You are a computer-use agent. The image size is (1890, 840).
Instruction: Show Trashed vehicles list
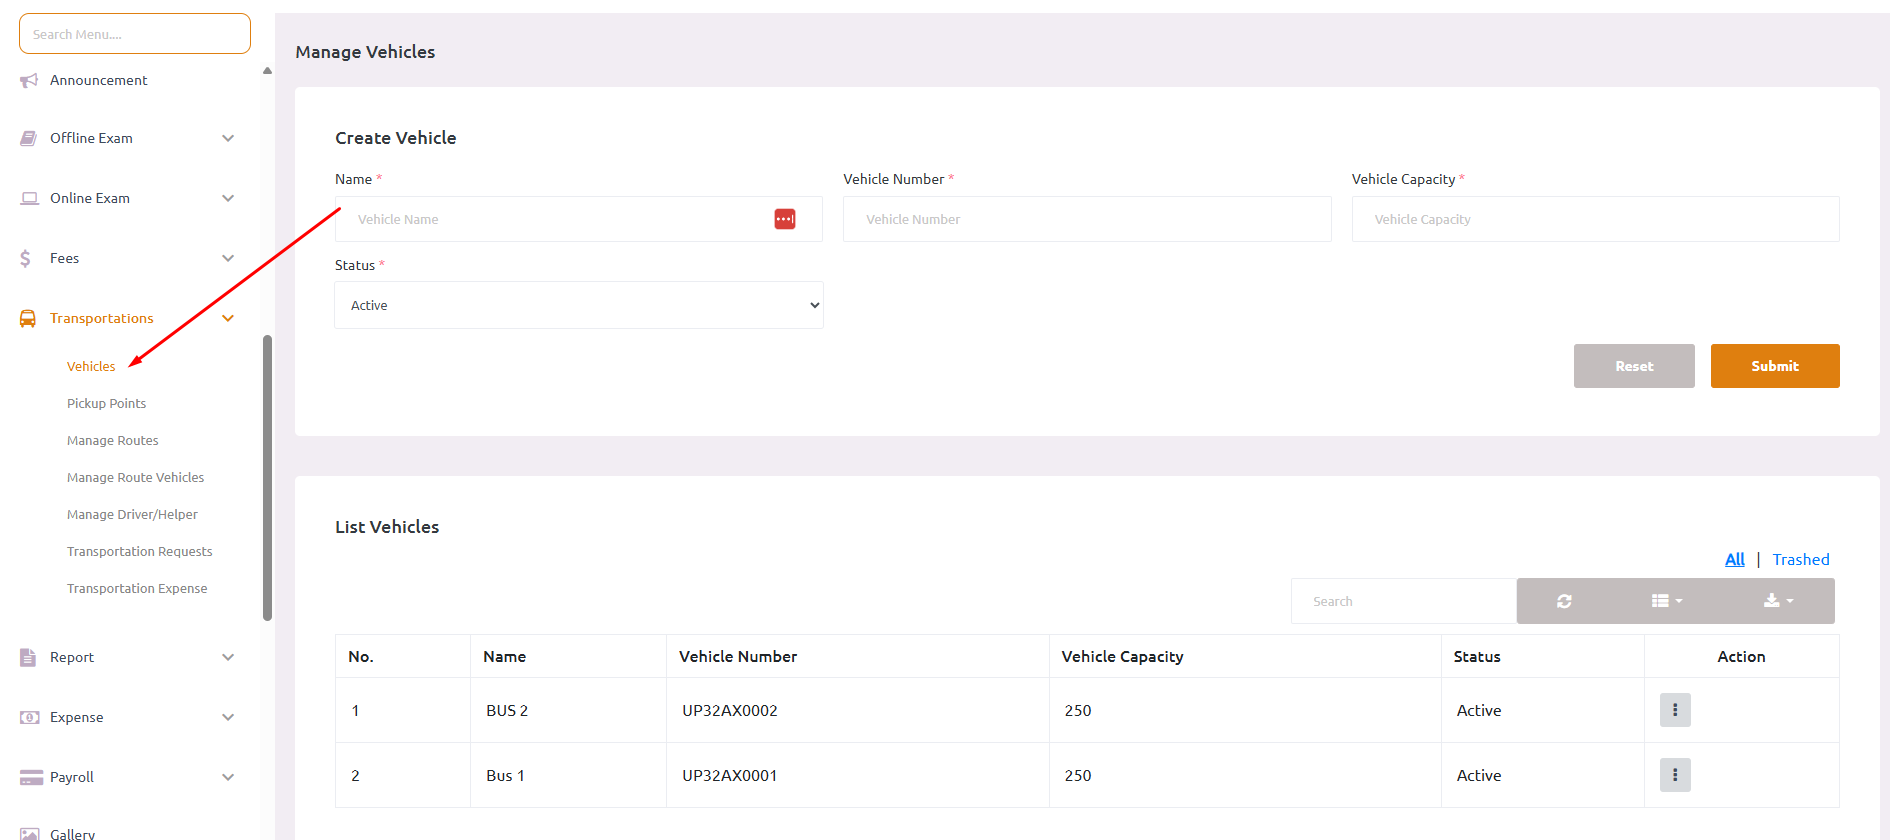click(x=1800, y=559)
